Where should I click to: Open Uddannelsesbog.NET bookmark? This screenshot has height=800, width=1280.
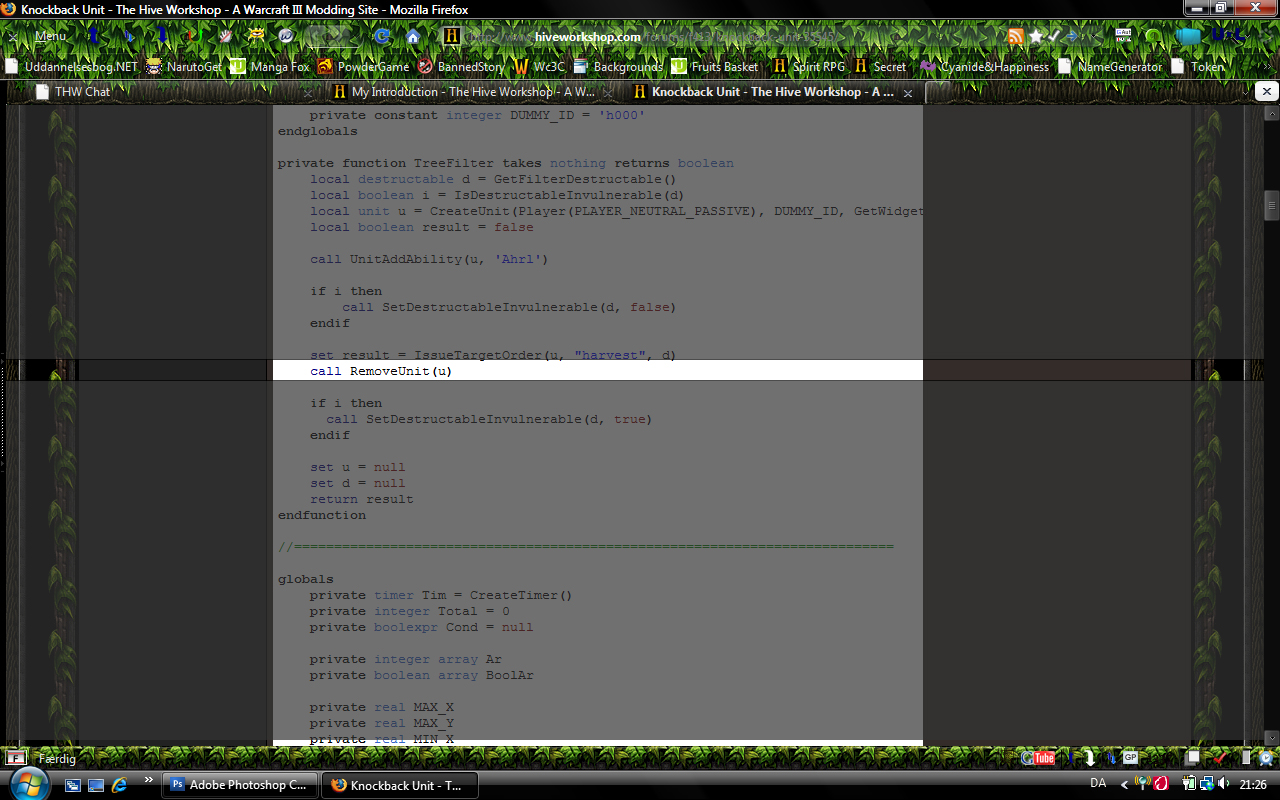tap(71, 67)
